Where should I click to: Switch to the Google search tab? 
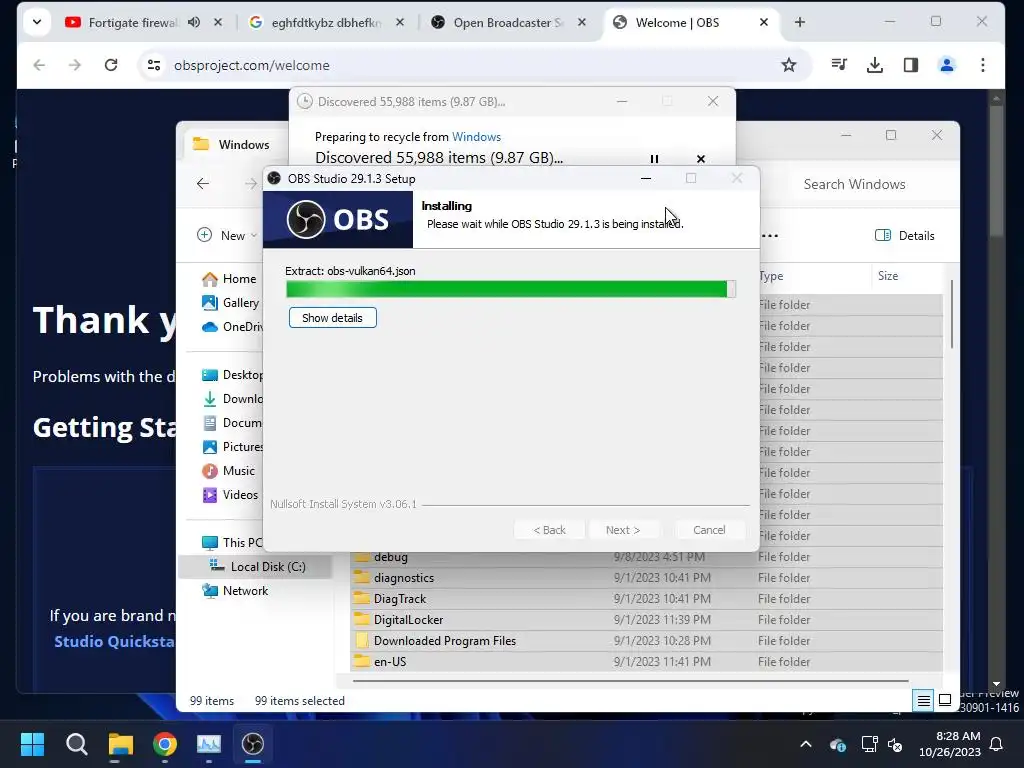325,23
